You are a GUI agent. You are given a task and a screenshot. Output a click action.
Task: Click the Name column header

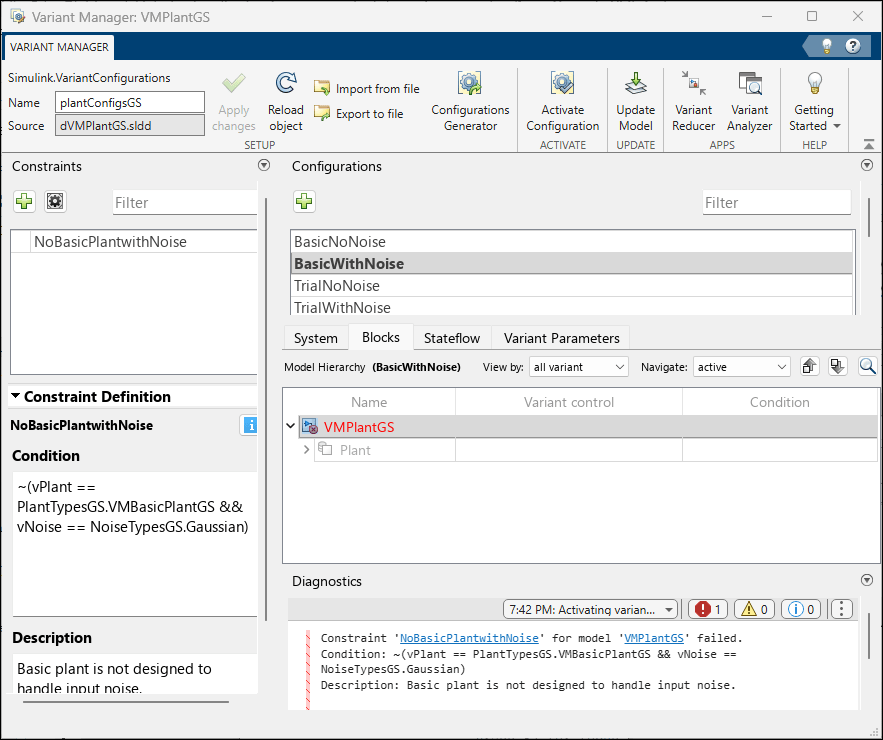(369, 402)
